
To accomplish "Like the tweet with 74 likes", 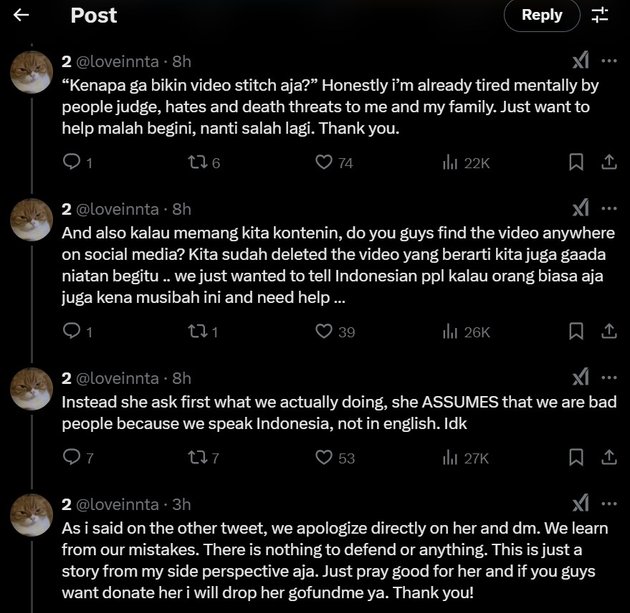I will pos(324,162).
